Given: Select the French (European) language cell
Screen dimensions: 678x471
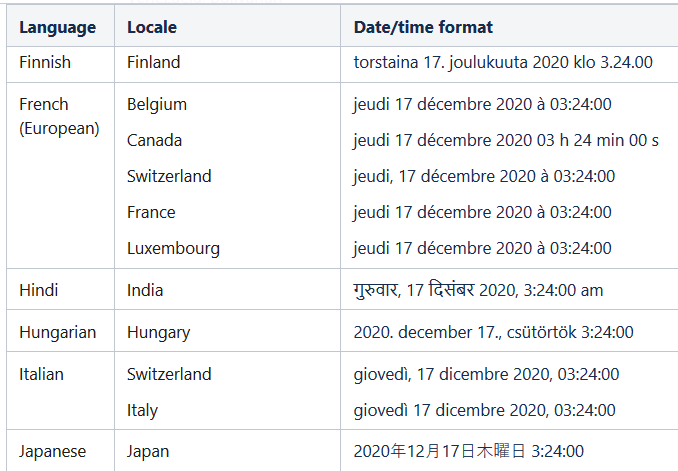Looking at the screenshot, I should coord(59,116).
